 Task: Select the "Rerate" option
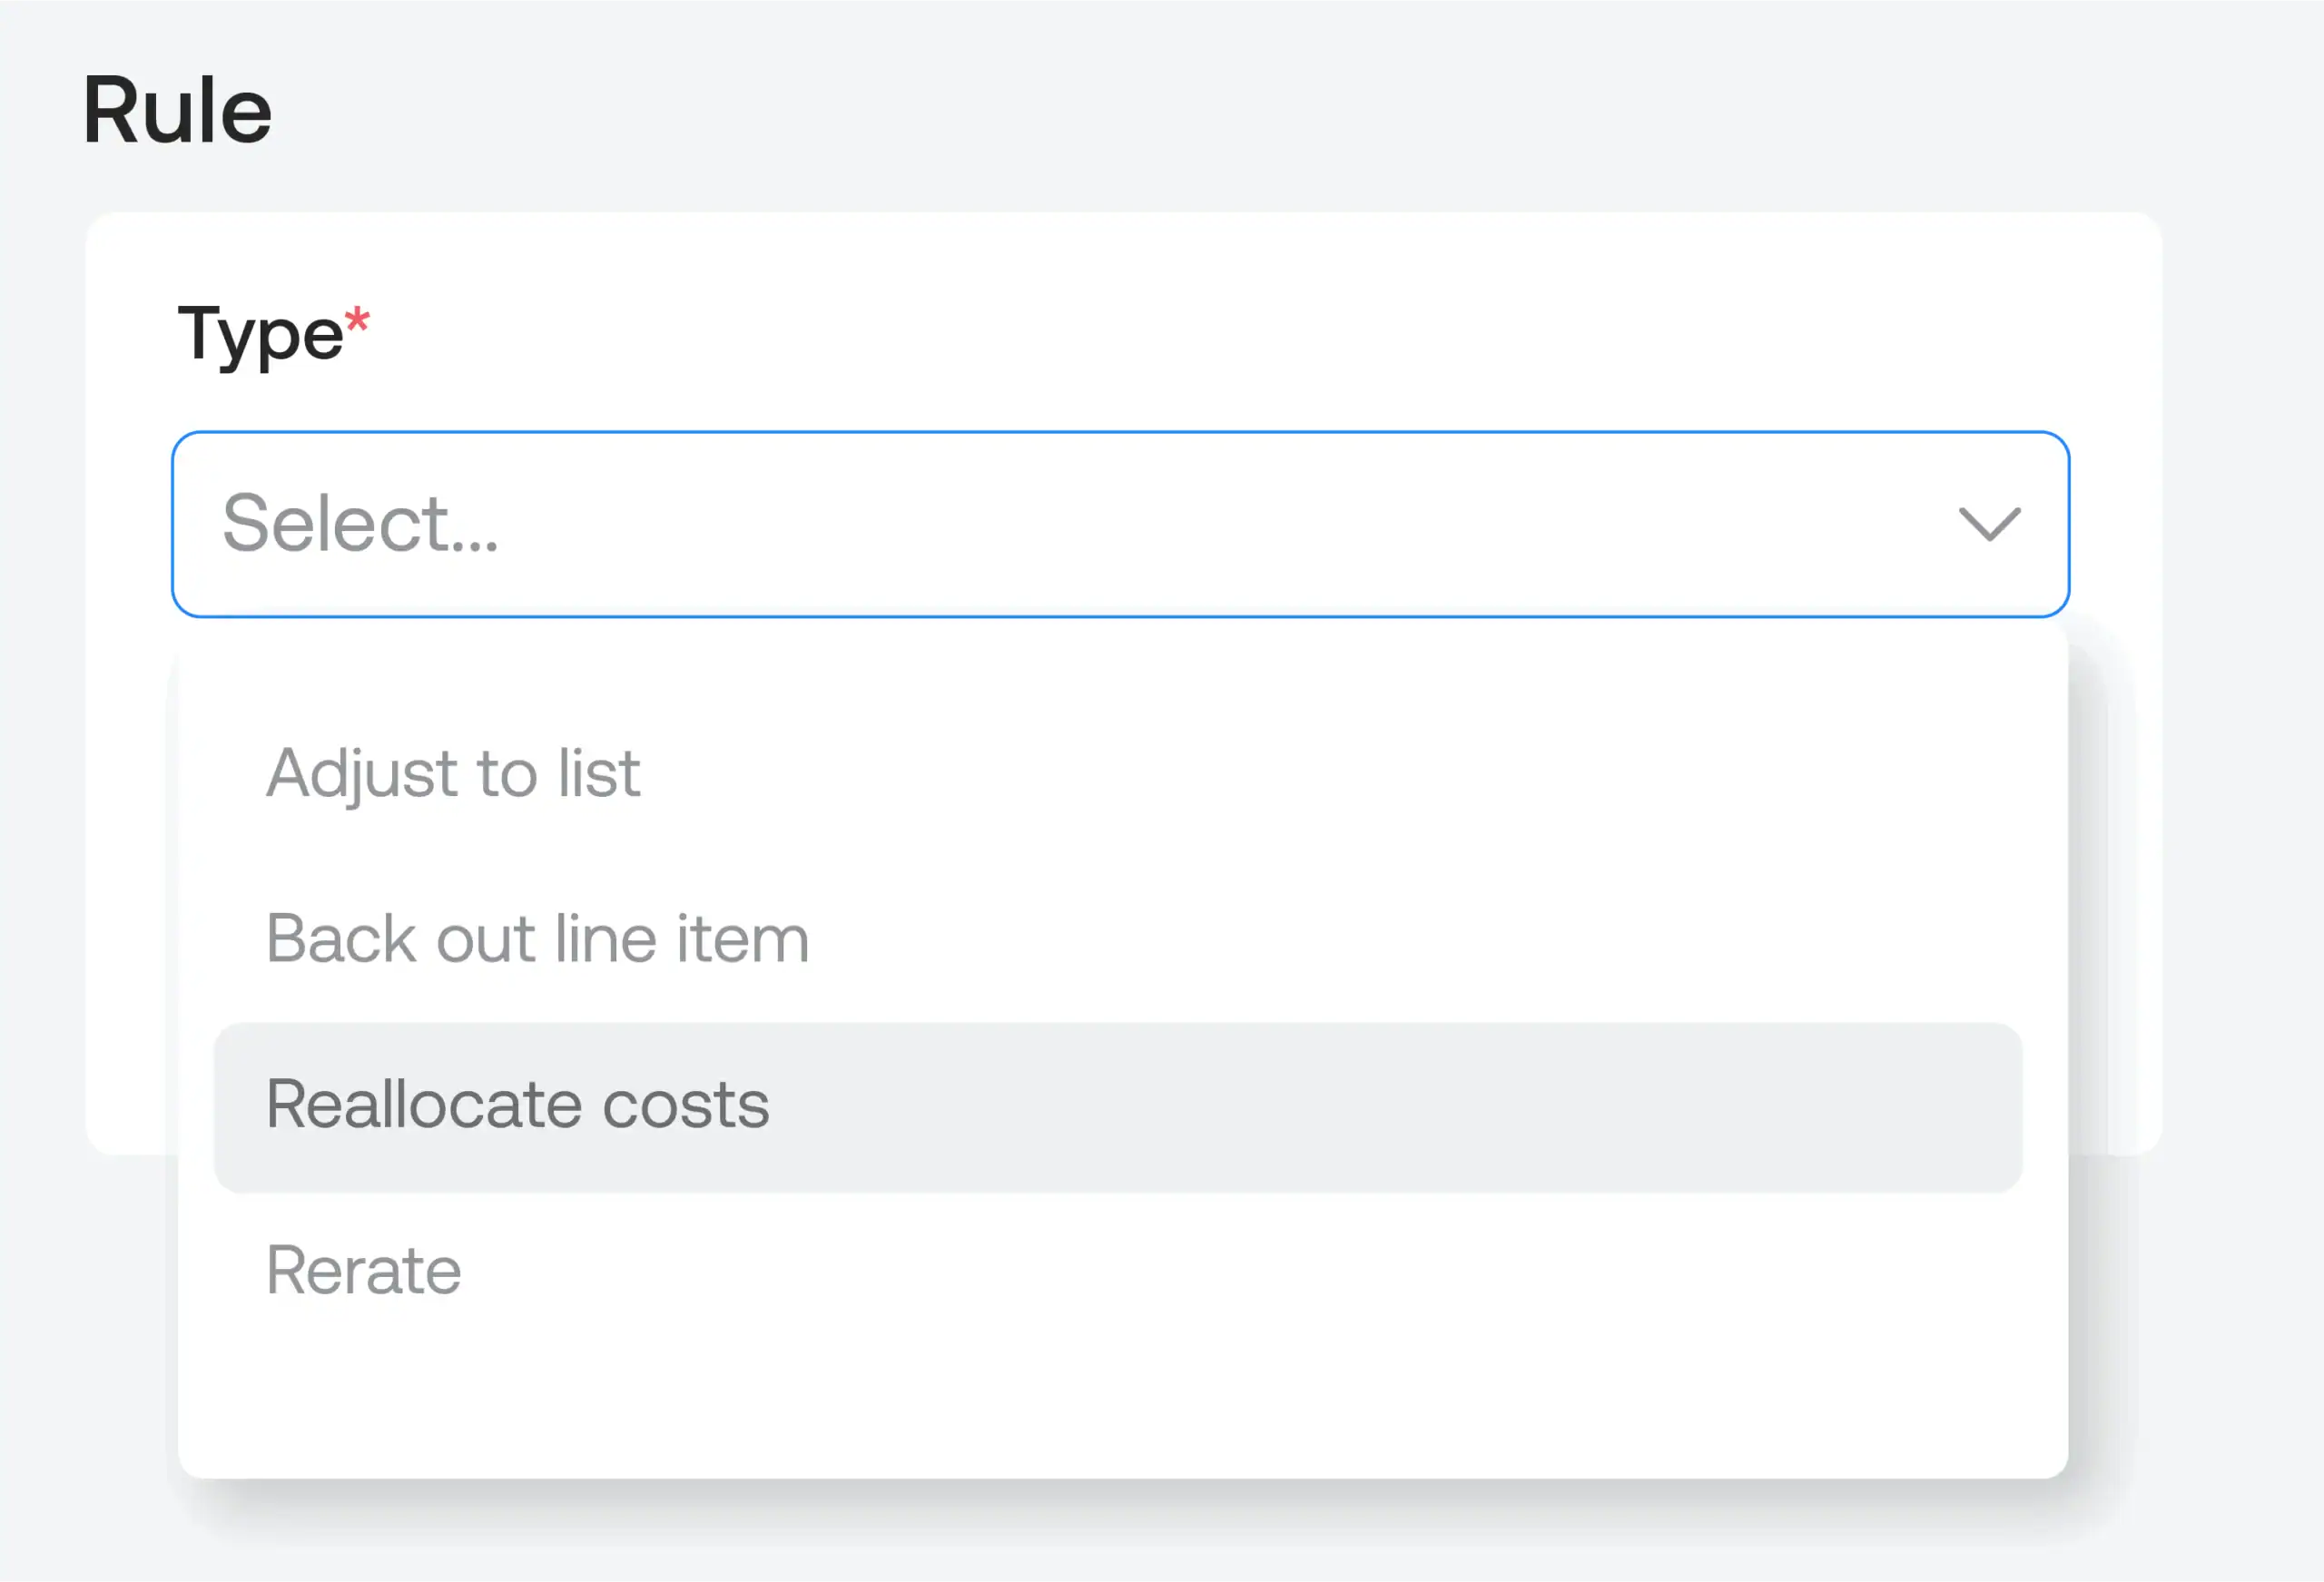[x=362, y=1270]
